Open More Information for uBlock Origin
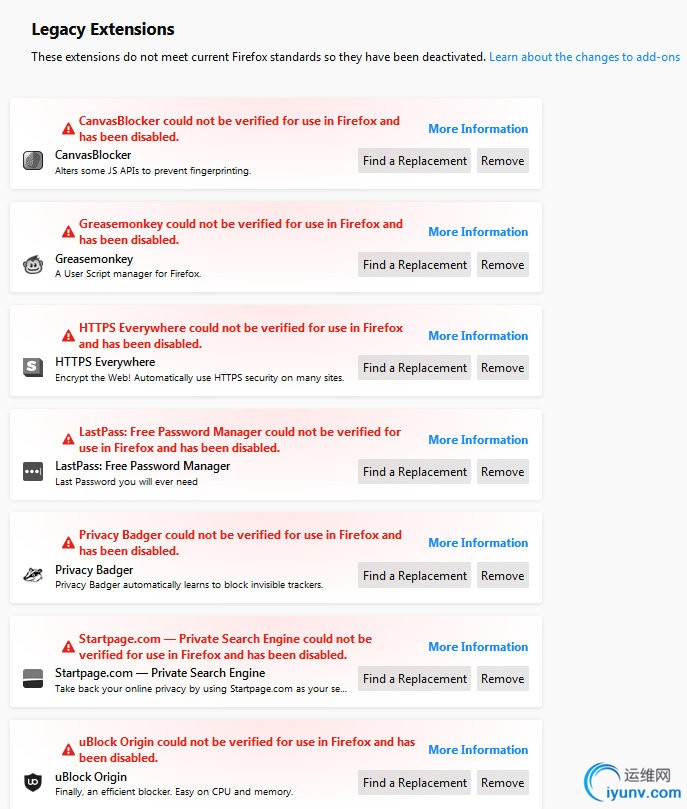Screen dimensions: 687x809 478,750
